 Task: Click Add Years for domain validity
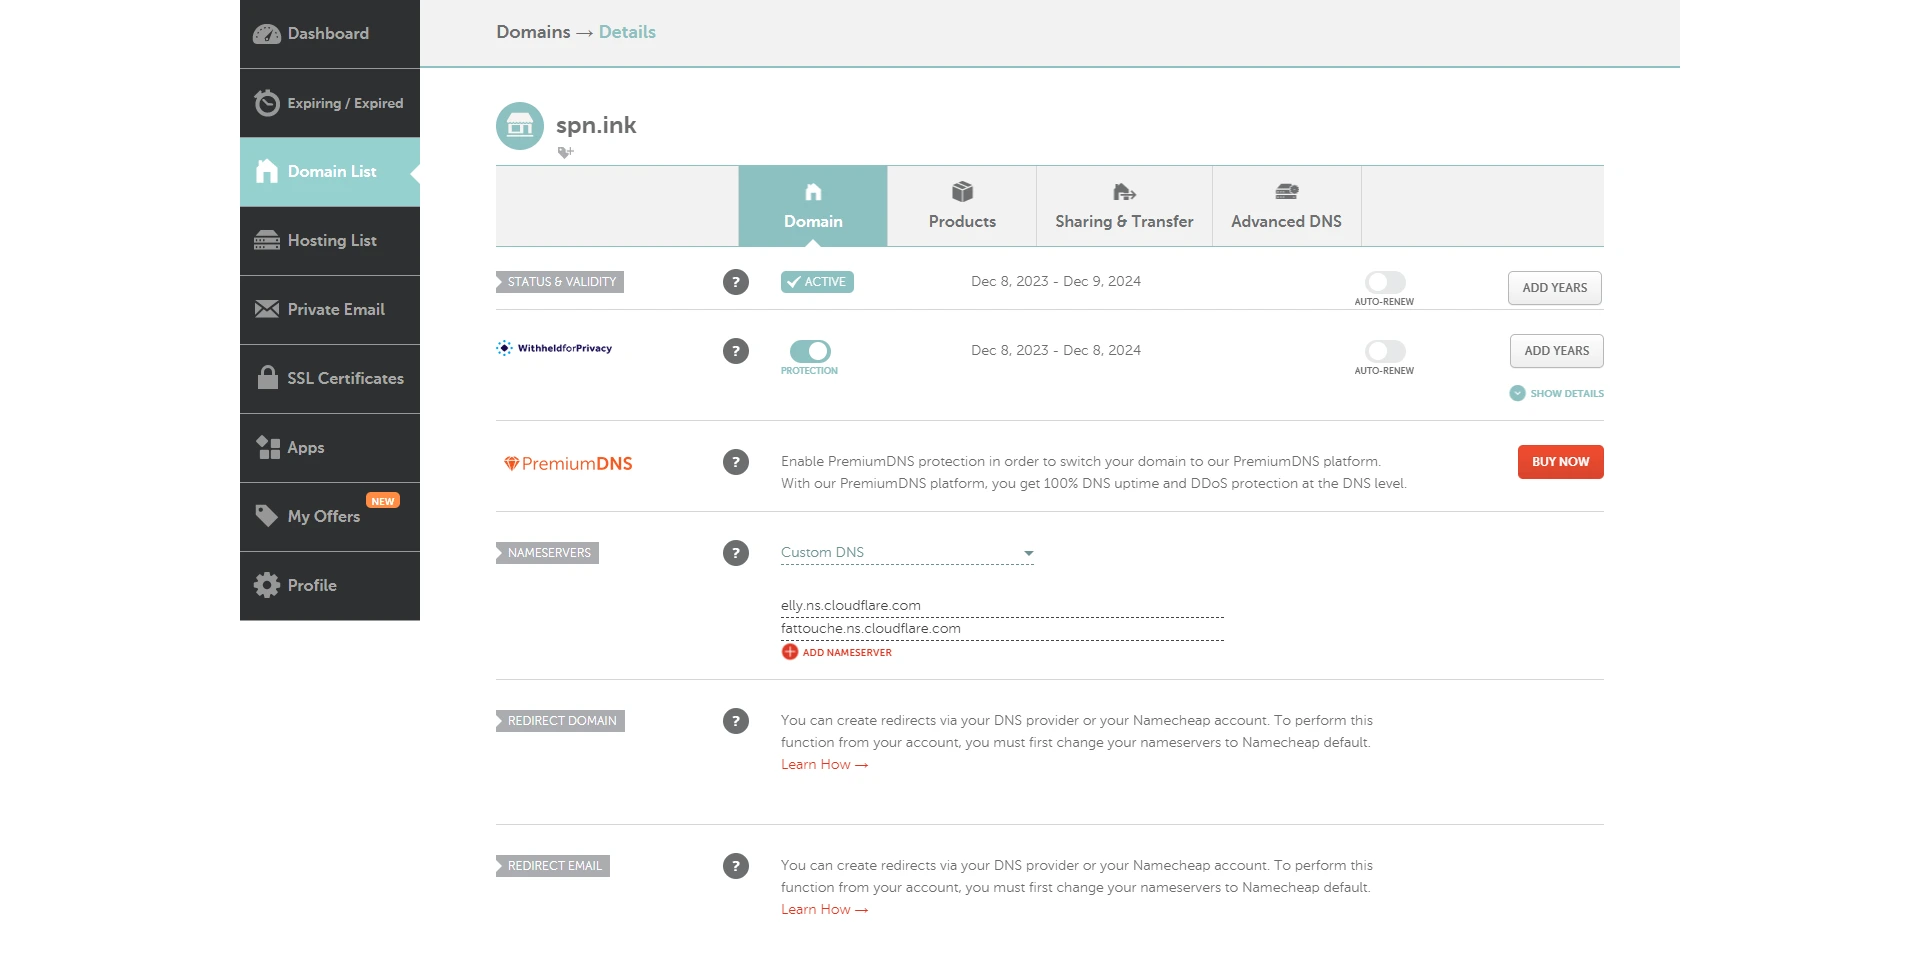(1554, 288)
